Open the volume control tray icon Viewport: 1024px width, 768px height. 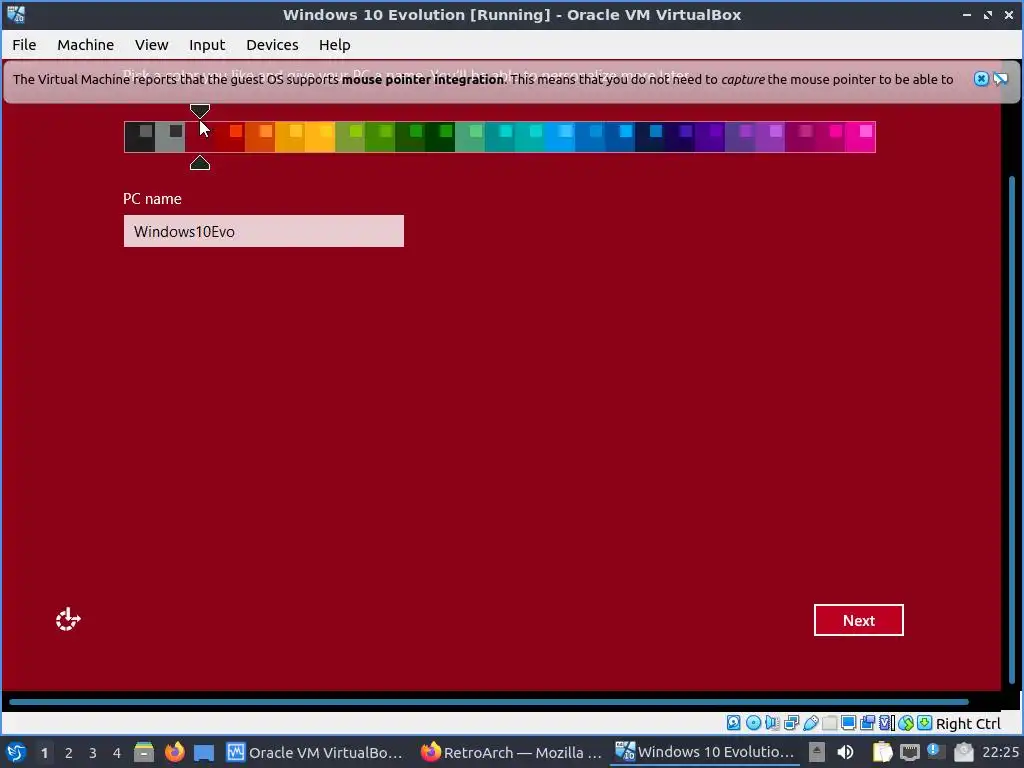pos(845,752)
